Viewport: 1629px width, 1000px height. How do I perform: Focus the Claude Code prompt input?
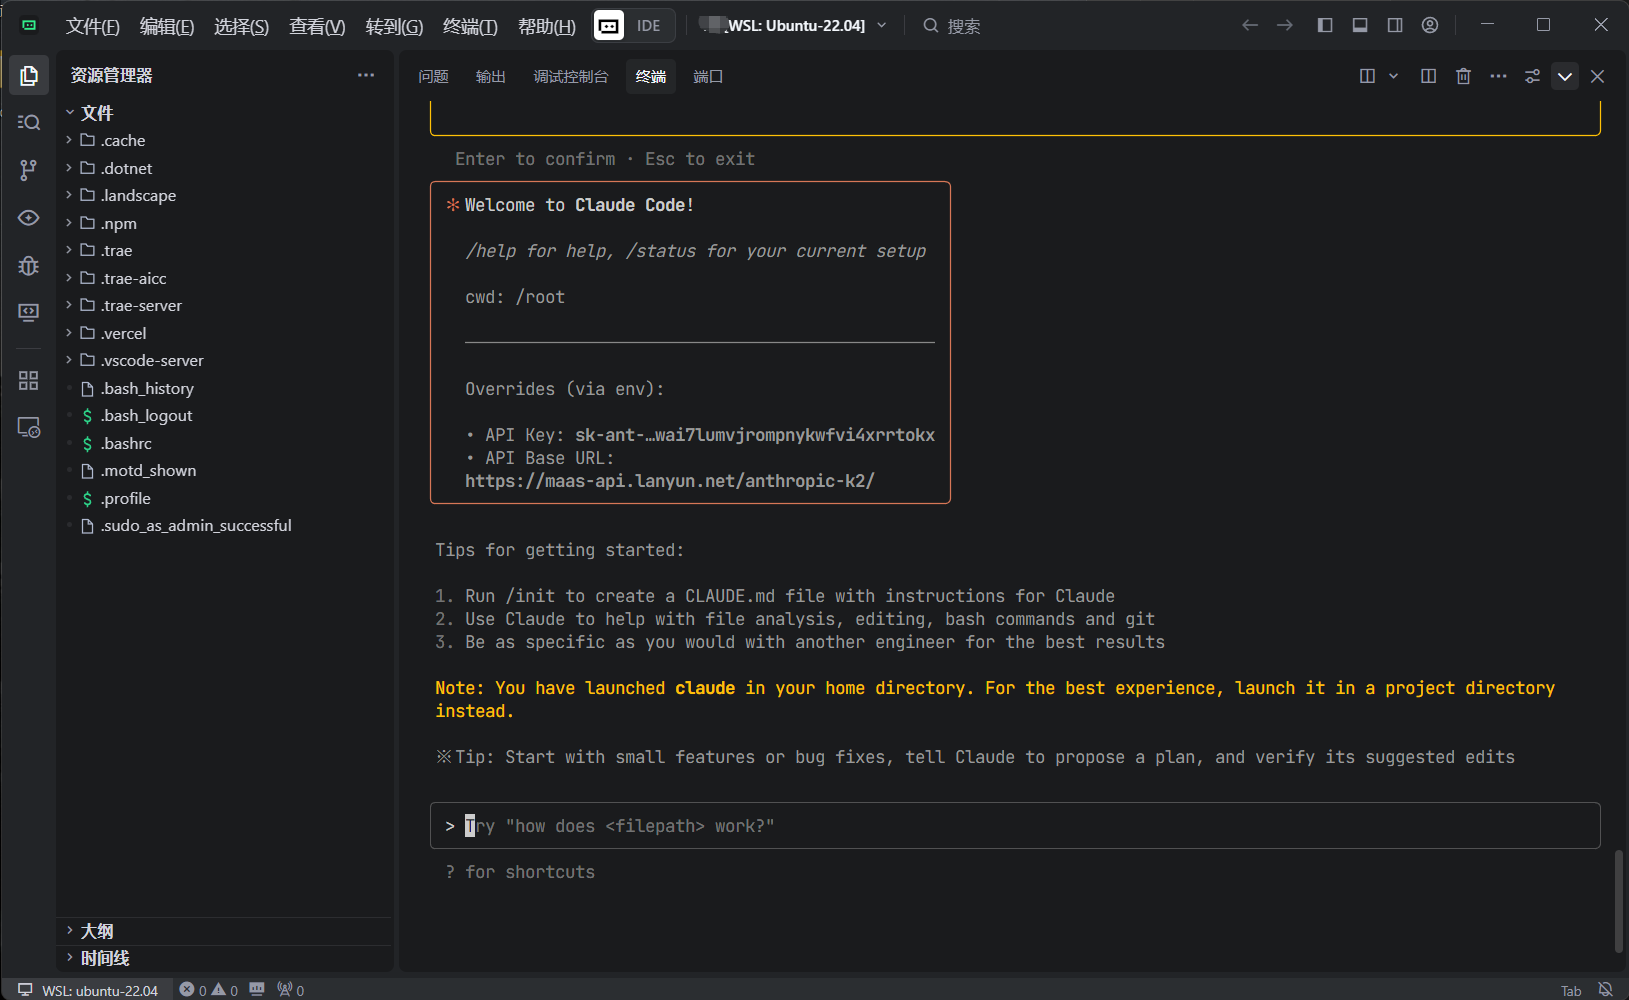point(1015,826)
